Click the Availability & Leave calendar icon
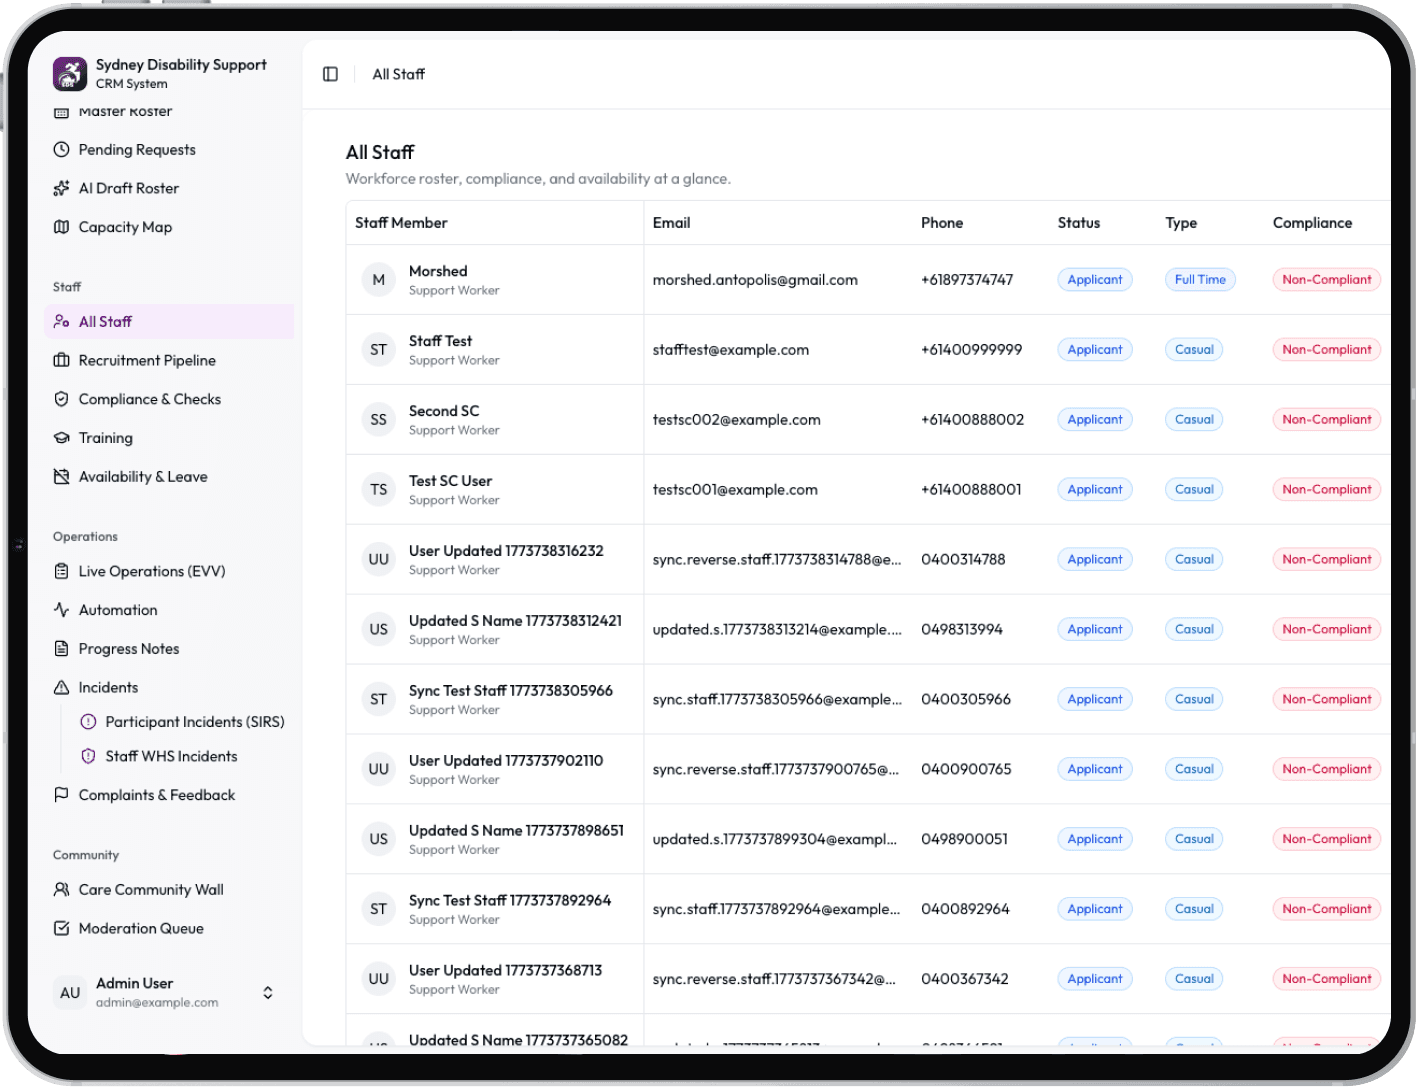 pyautogui.click(x=61, y=477)
